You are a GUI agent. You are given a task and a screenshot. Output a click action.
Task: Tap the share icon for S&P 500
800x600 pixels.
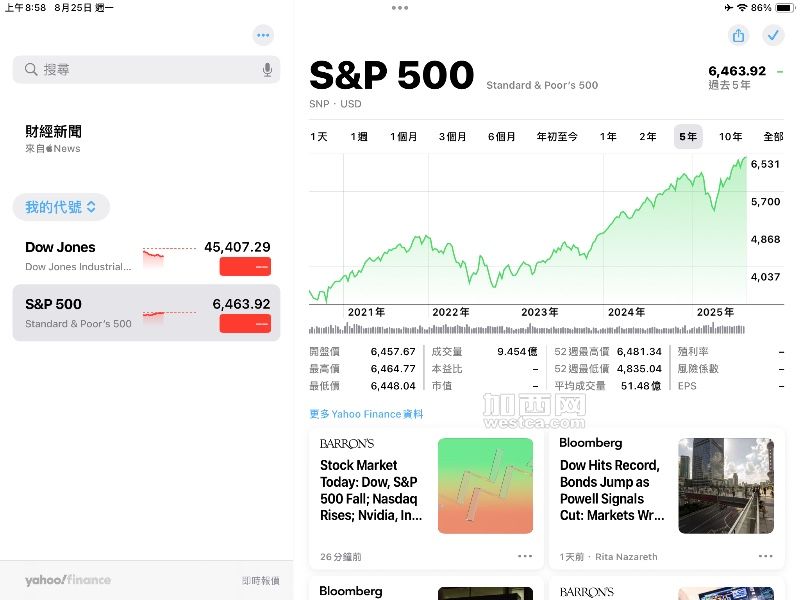click(738, 35)
